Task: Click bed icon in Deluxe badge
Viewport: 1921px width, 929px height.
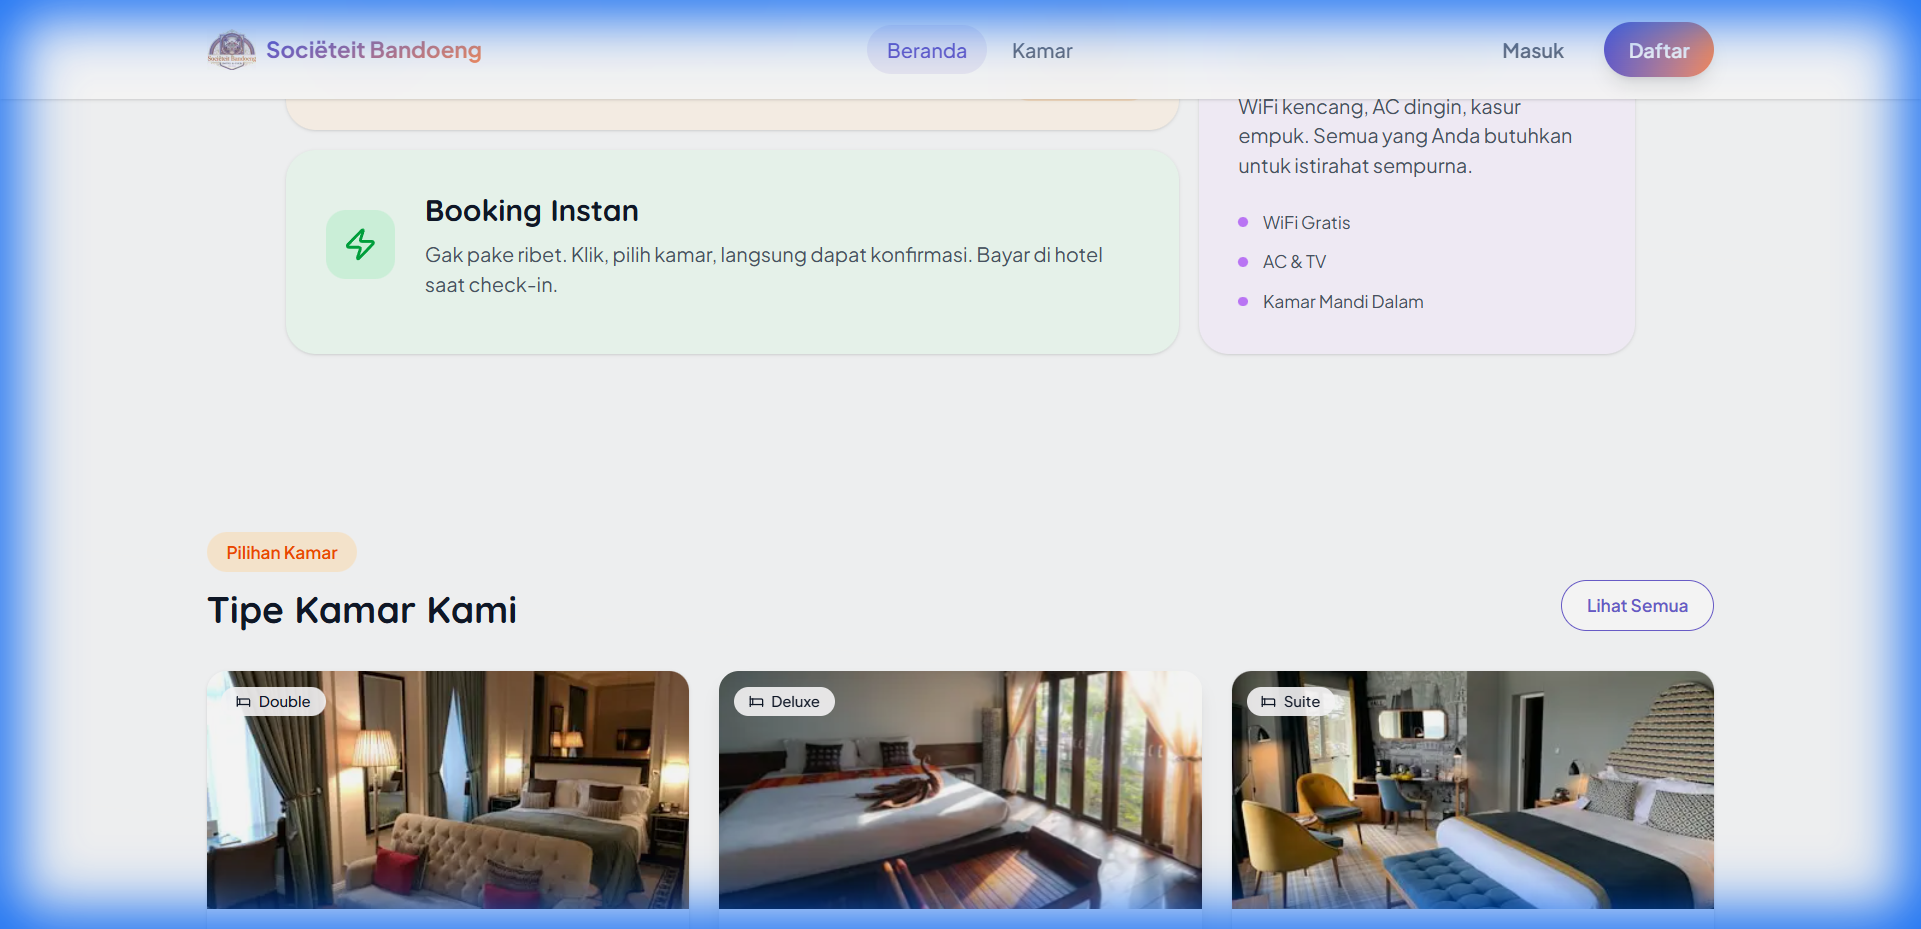Action: tap(756, 702)
